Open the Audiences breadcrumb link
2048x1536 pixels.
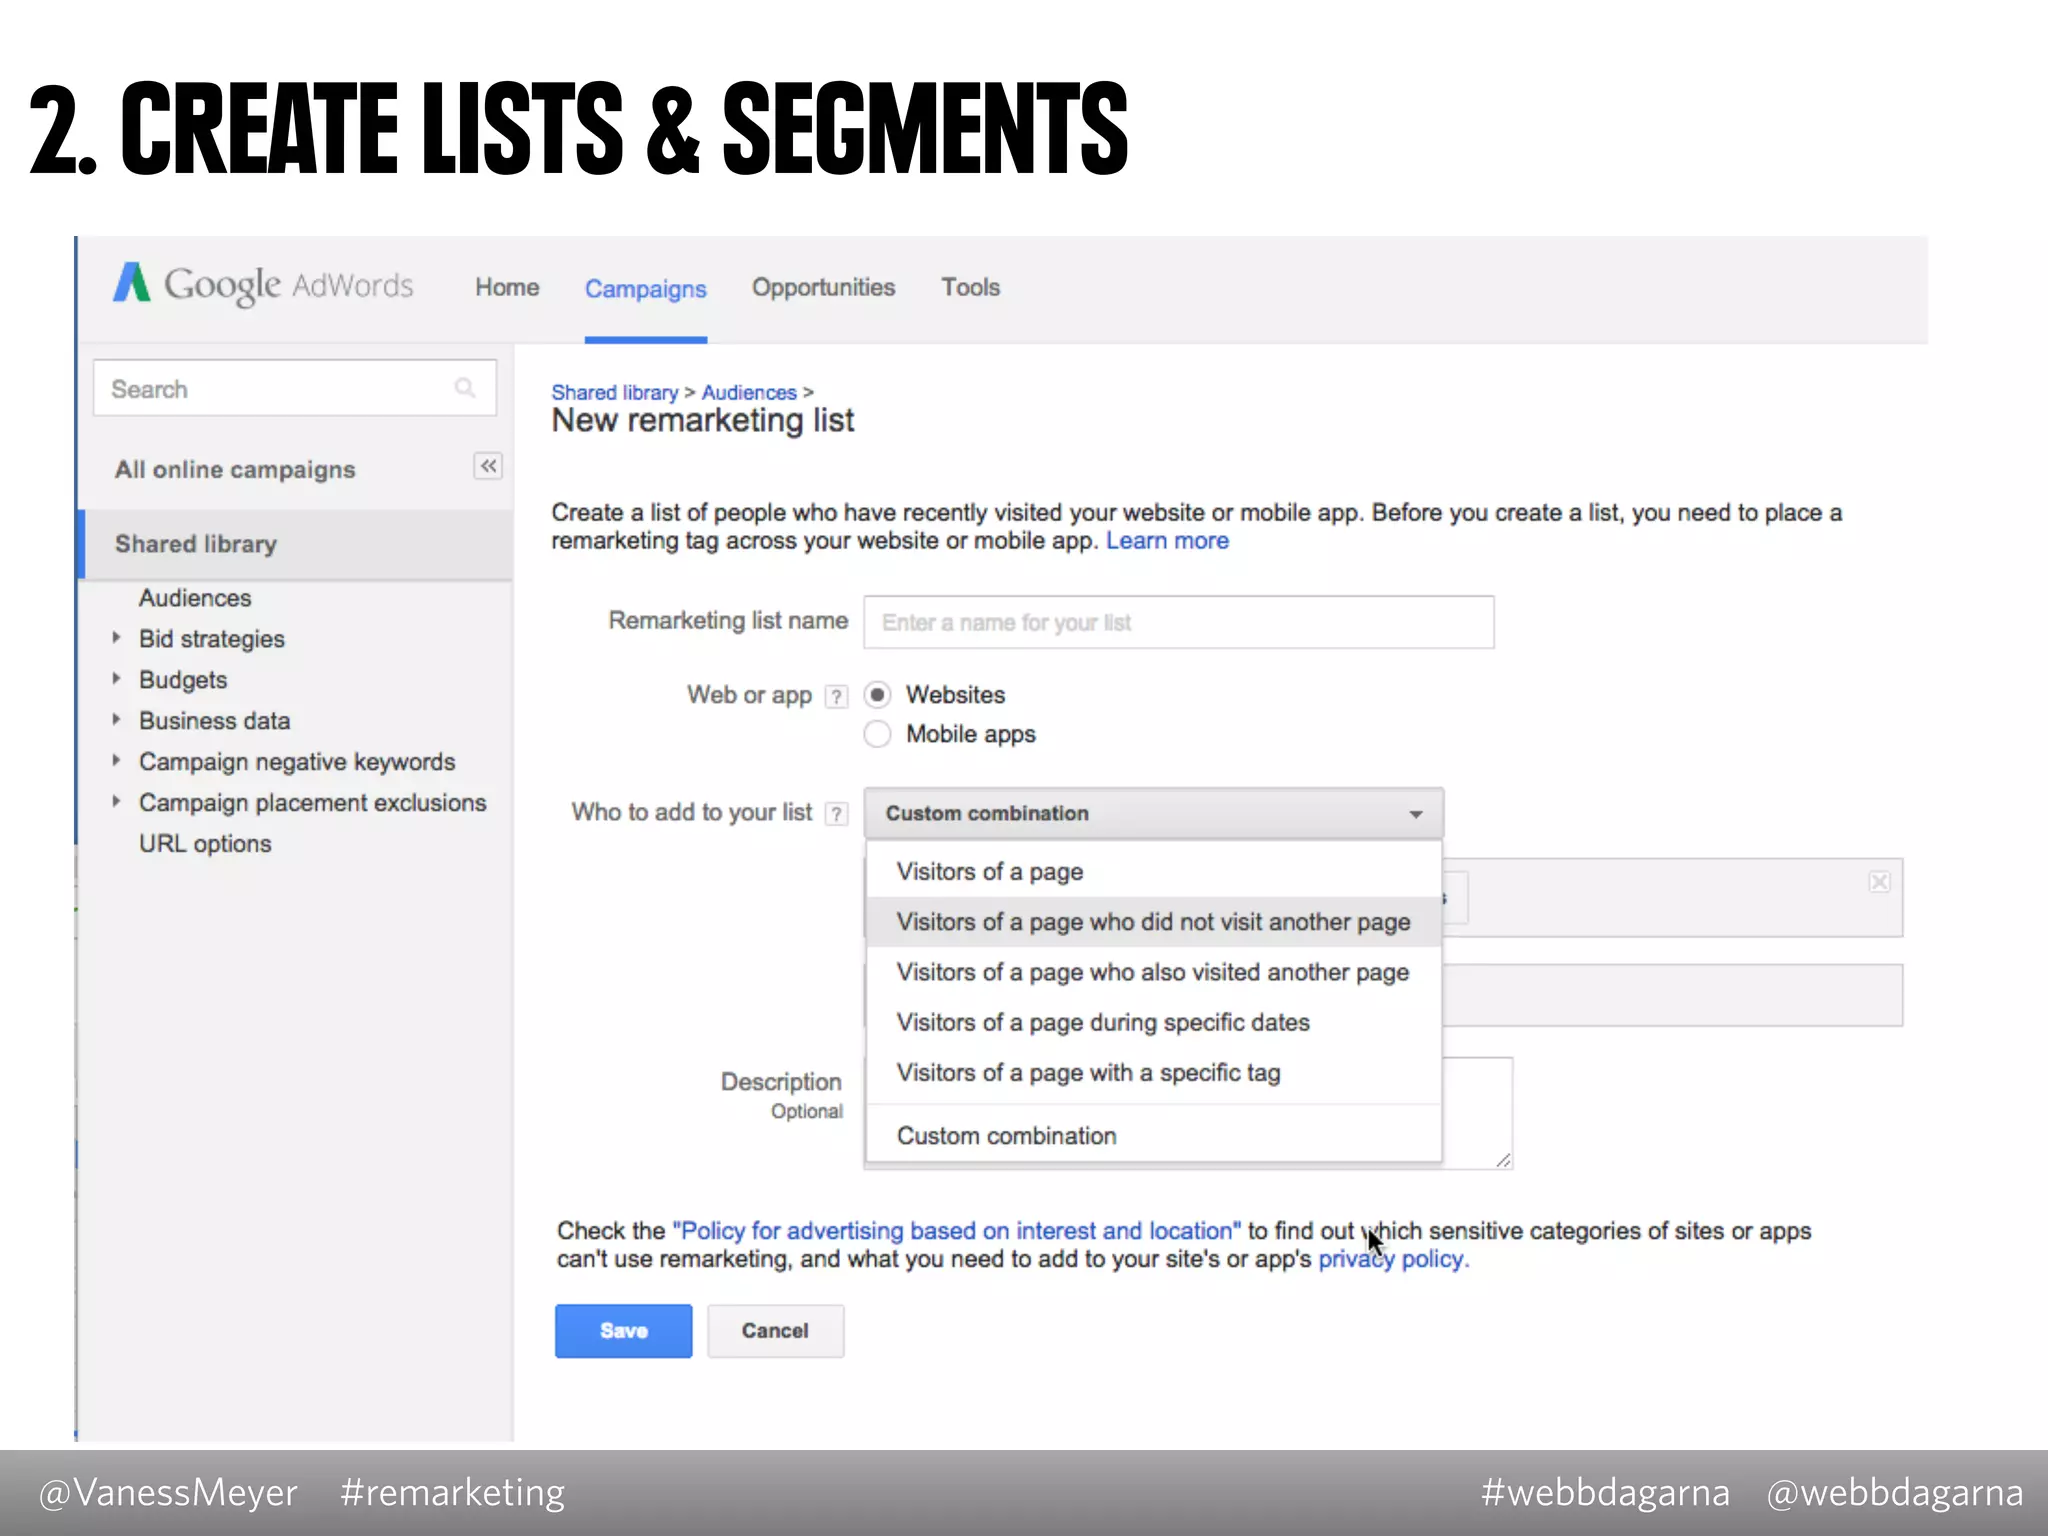[x=749, y=392]
